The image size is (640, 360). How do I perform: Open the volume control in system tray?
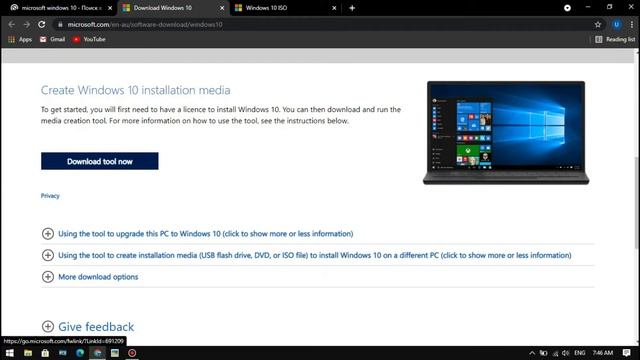[x=565, y=353]
